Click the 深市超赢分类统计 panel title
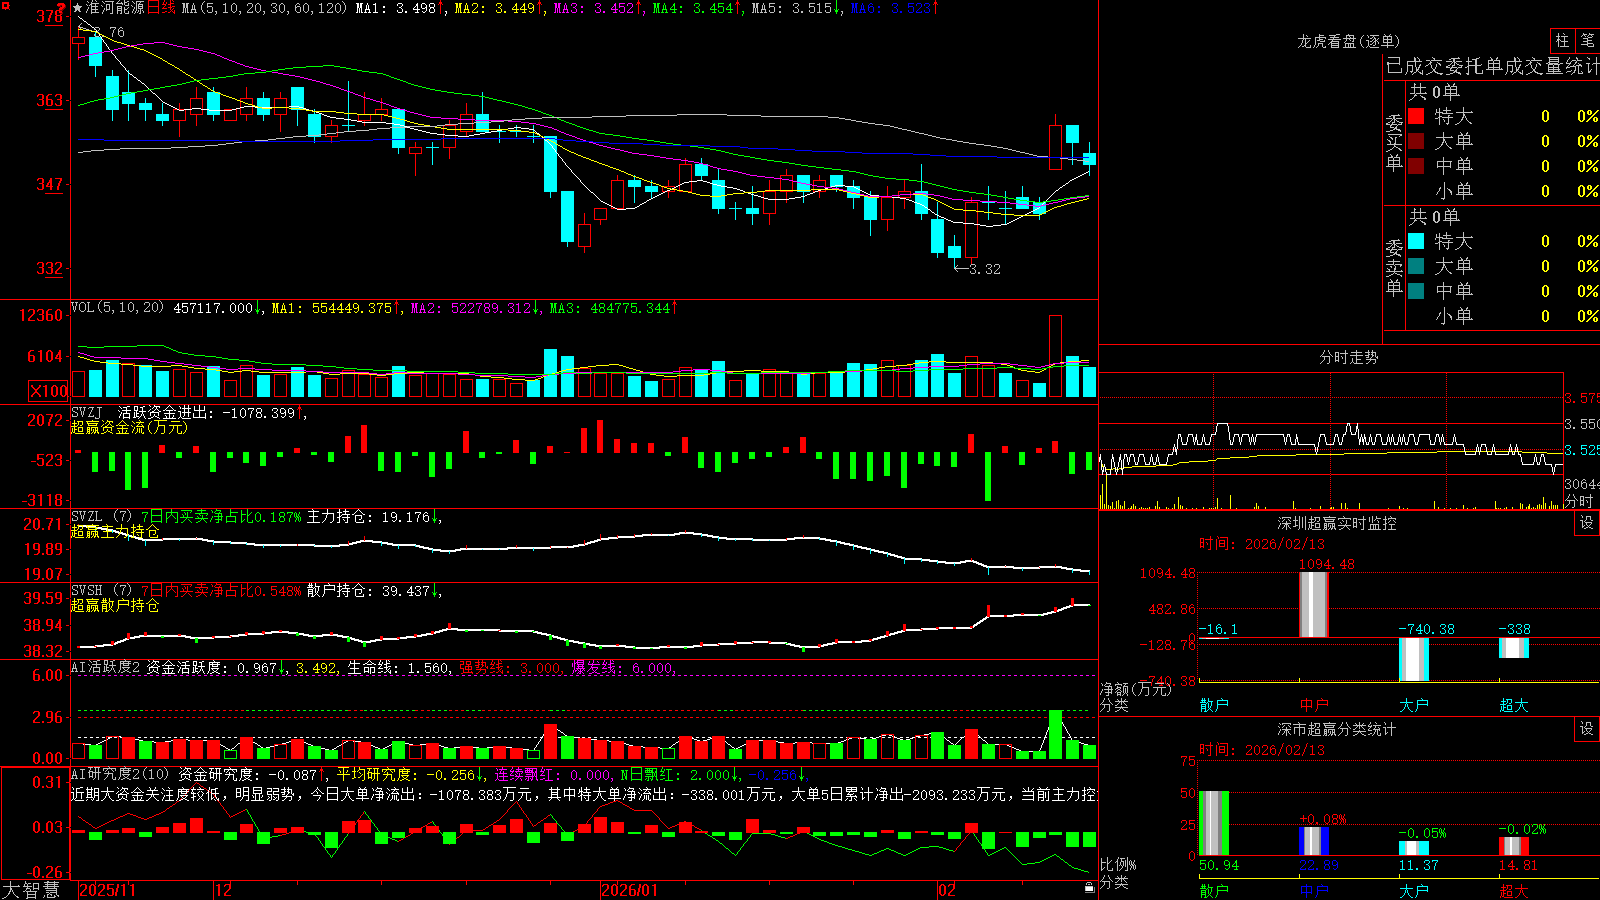This screenshot has height=900, width=1600. pos(1337,729)
